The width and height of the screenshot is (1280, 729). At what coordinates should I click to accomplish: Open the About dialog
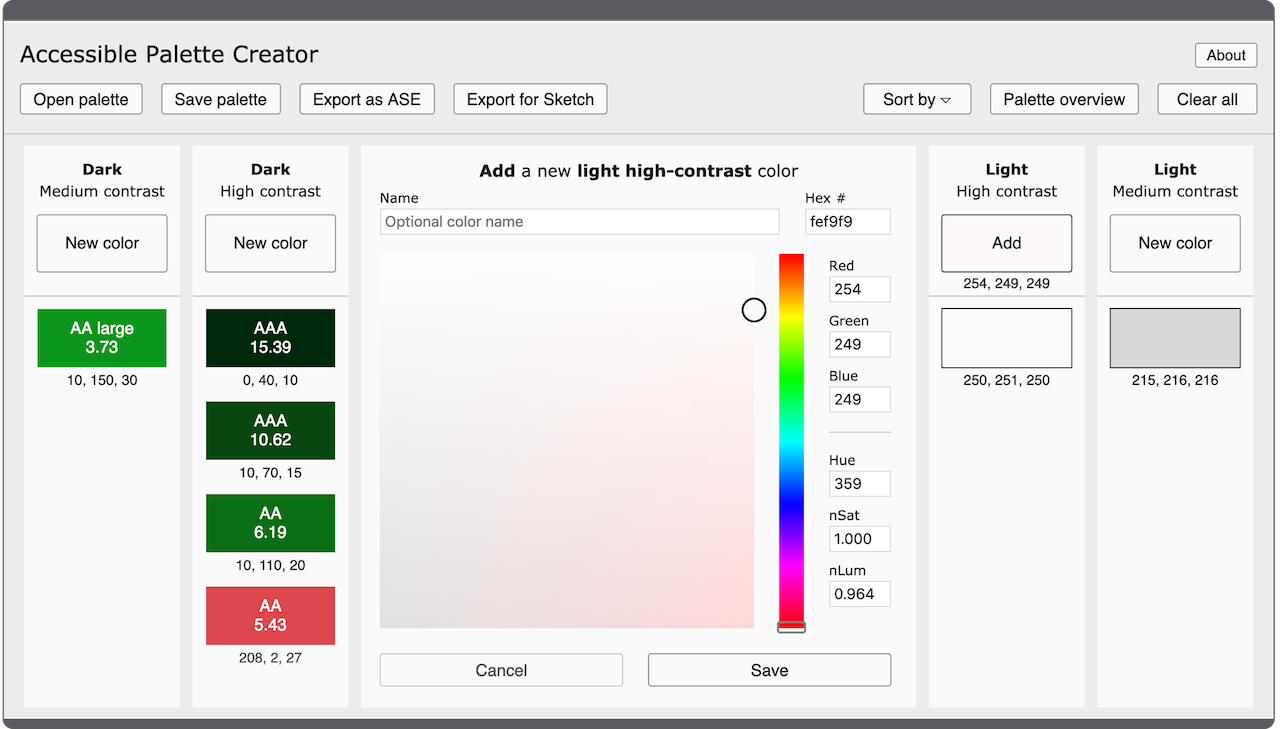click(x=1225, y=55)
